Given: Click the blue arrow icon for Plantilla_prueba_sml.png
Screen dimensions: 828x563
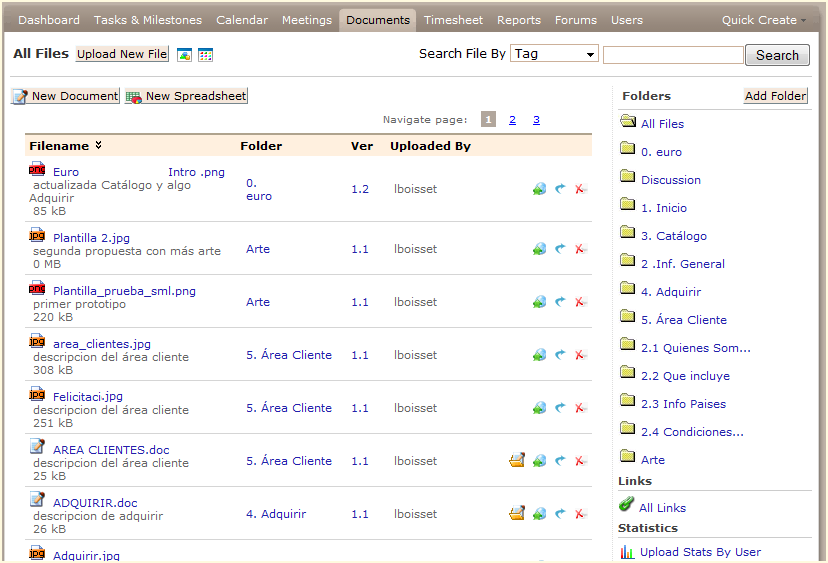Looking at the screenshot, I should [x=560, y=302].
